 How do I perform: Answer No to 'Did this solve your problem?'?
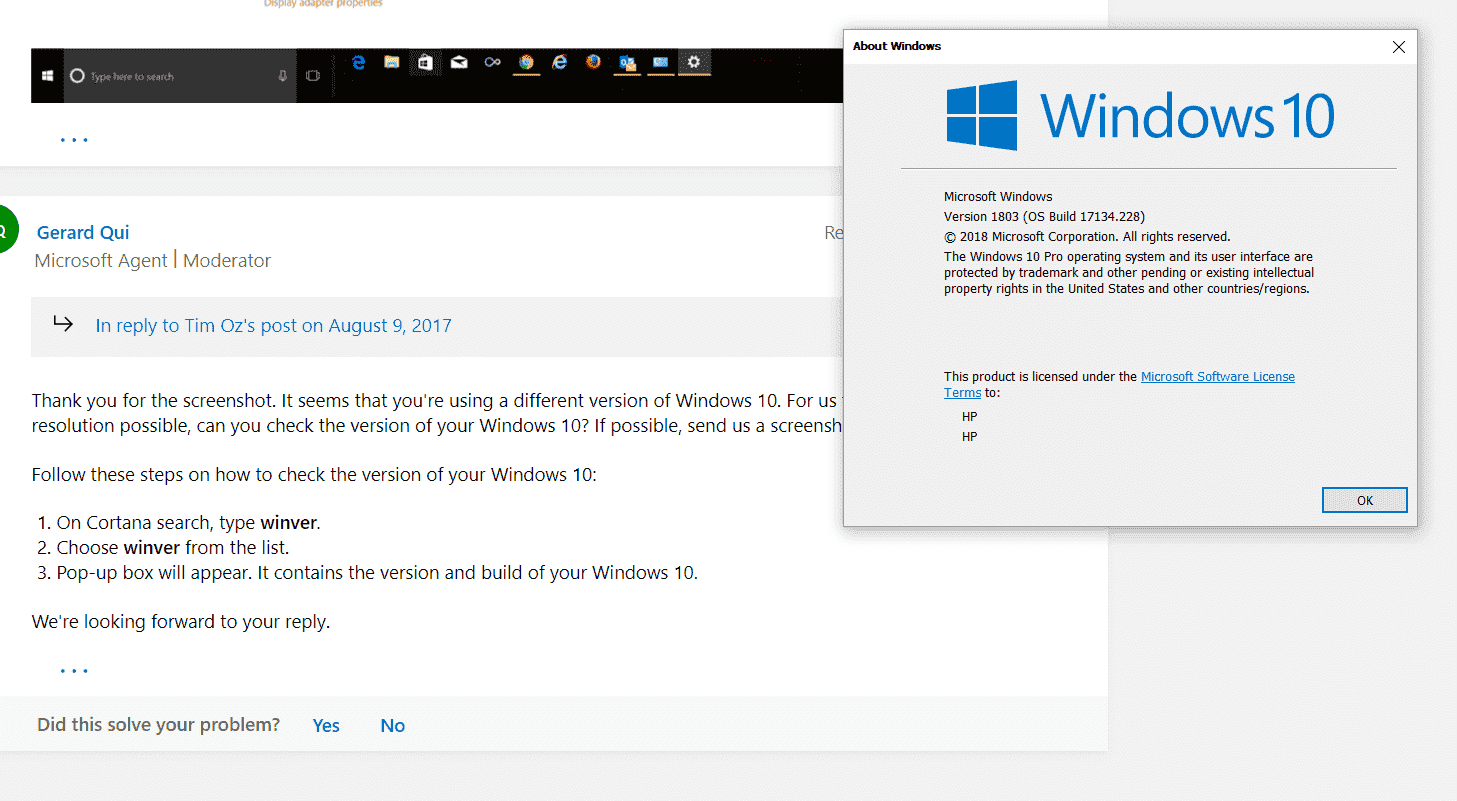tap(392, 725)
